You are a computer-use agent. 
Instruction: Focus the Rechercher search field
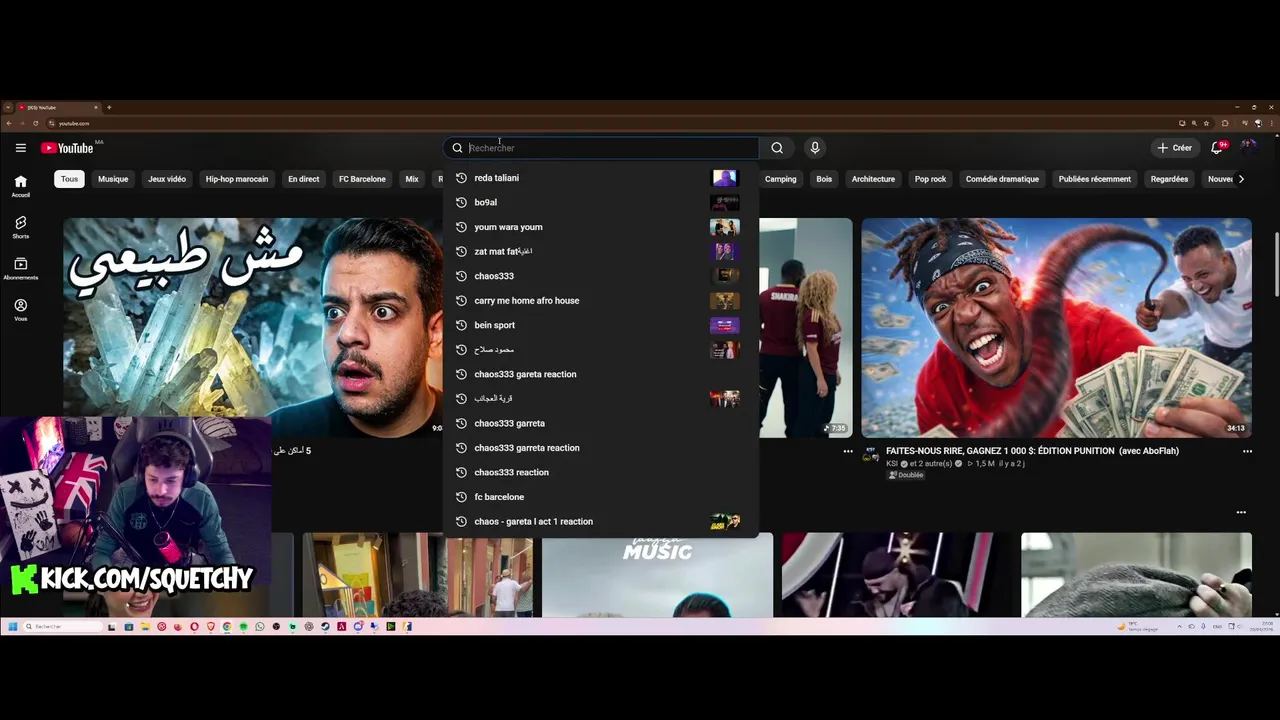[x=601, y=148]
